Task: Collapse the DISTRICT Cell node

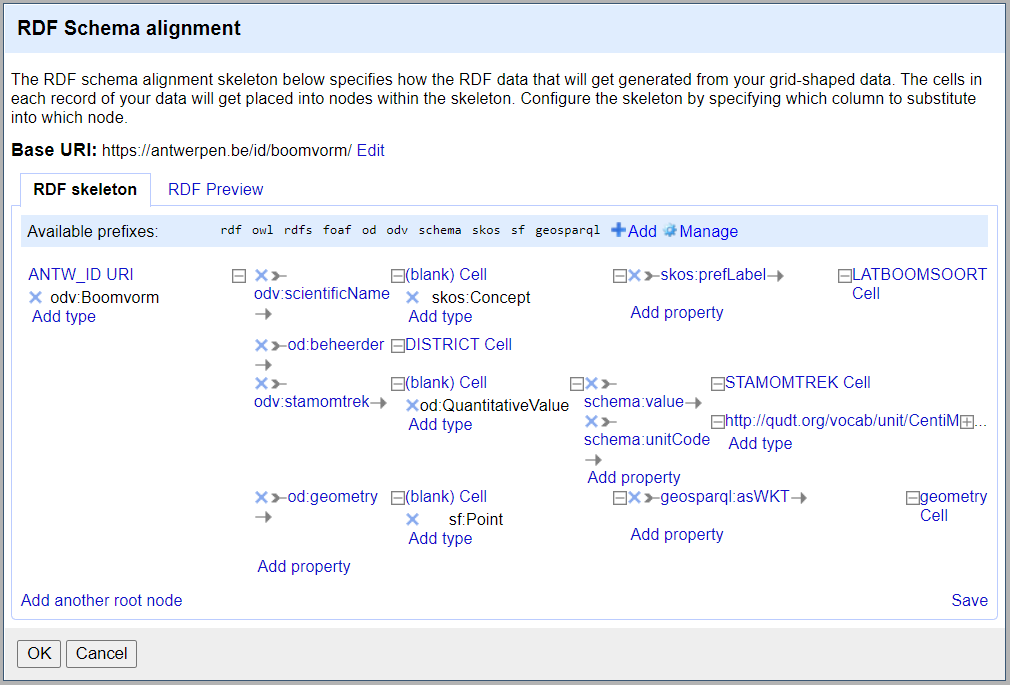Action: [x=397, y=346]
